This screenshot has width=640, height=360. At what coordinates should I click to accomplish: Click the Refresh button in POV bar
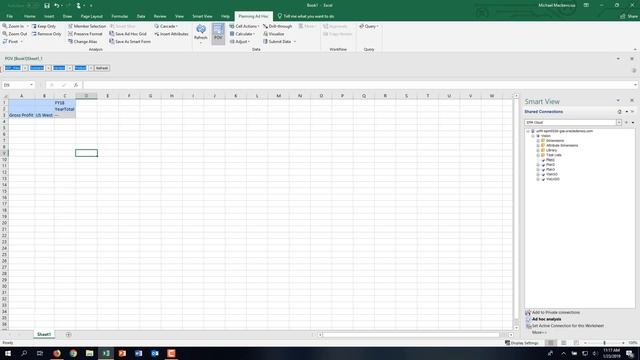(x=102, y=68)
